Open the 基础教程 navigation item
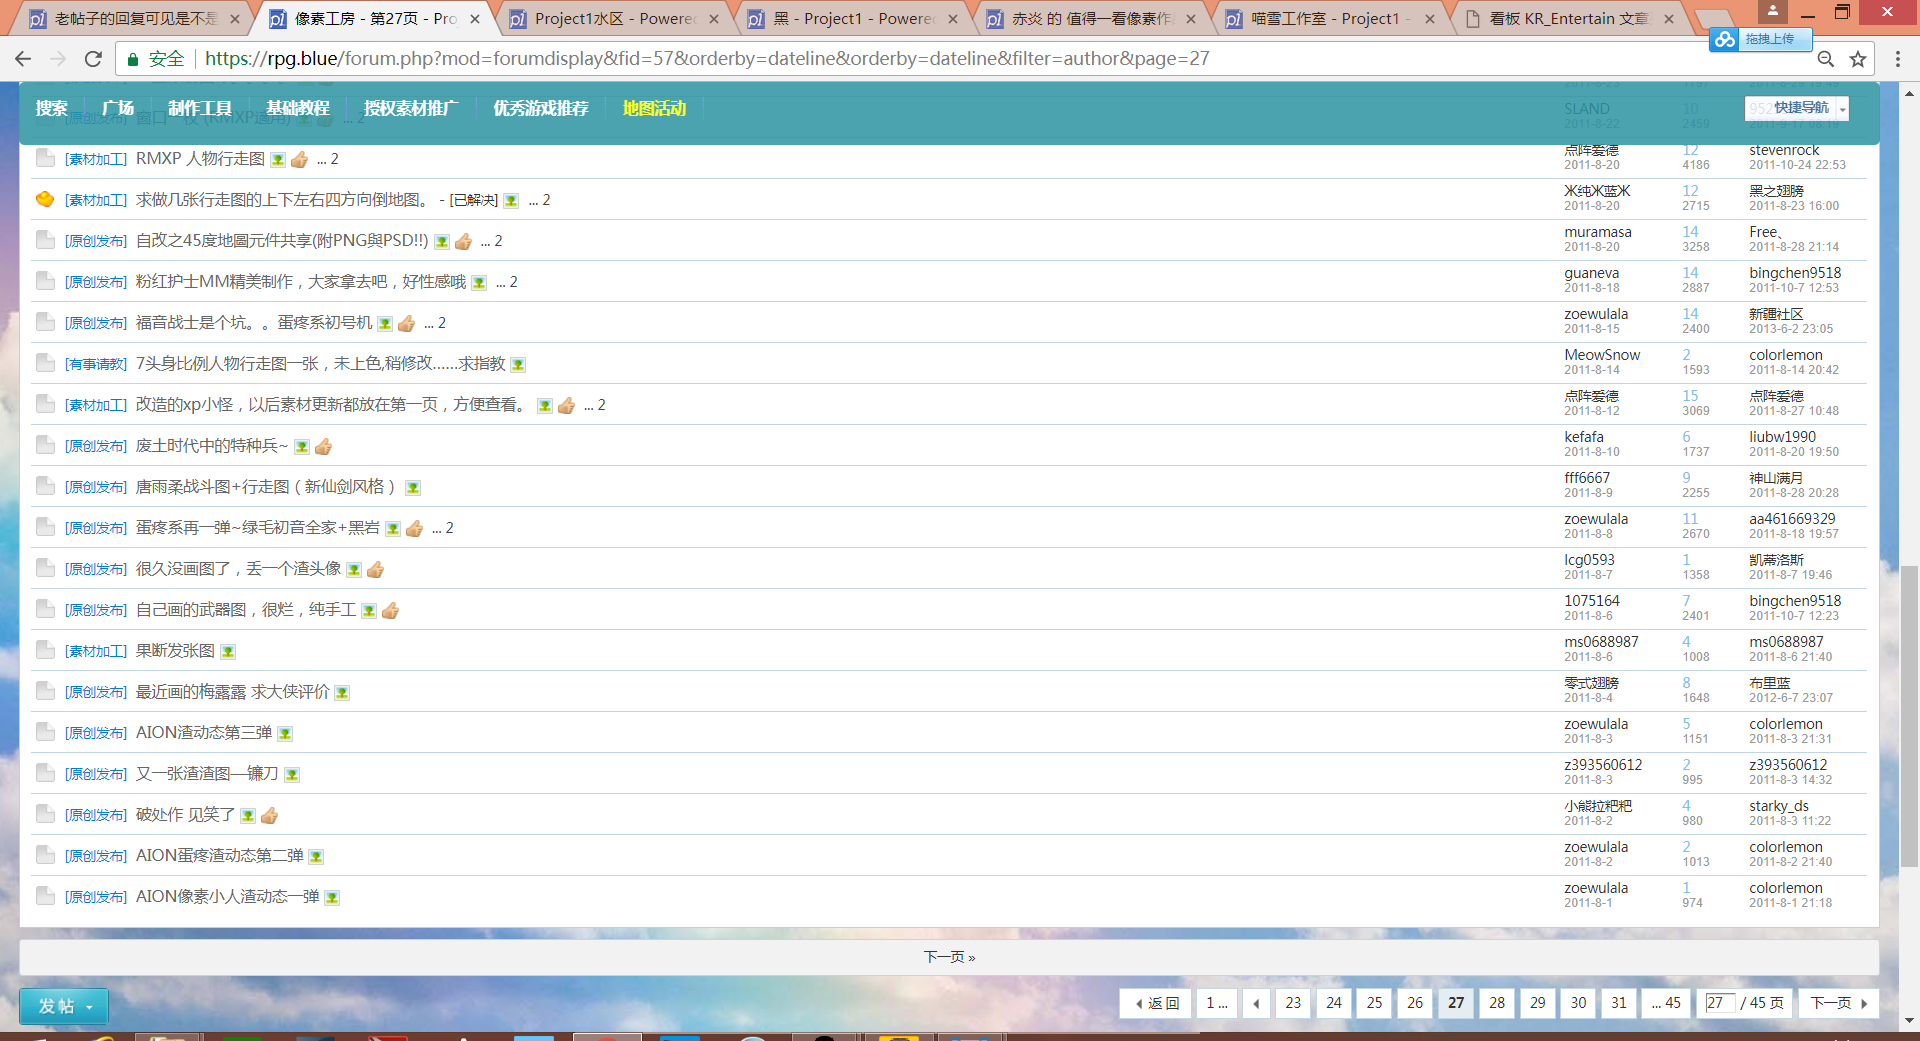Image resolution: width=1920 pixels, height=1041 pixels. [297, 108]
